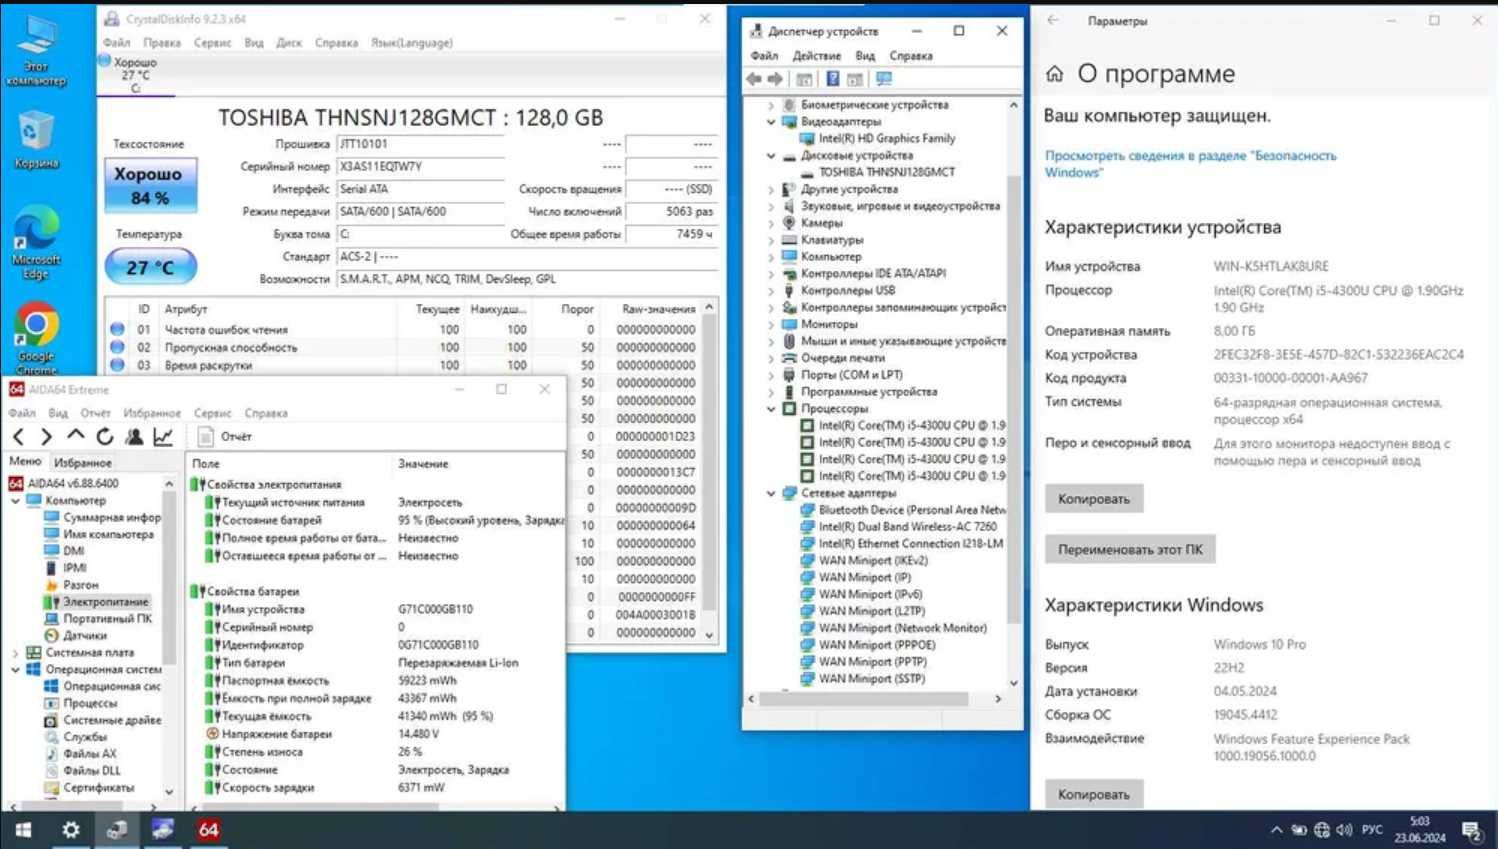The image size is (1498, 849).
Task: Open Язык(Language) menu in CrystalDiskInfo
Action: [x=411, y=43]
